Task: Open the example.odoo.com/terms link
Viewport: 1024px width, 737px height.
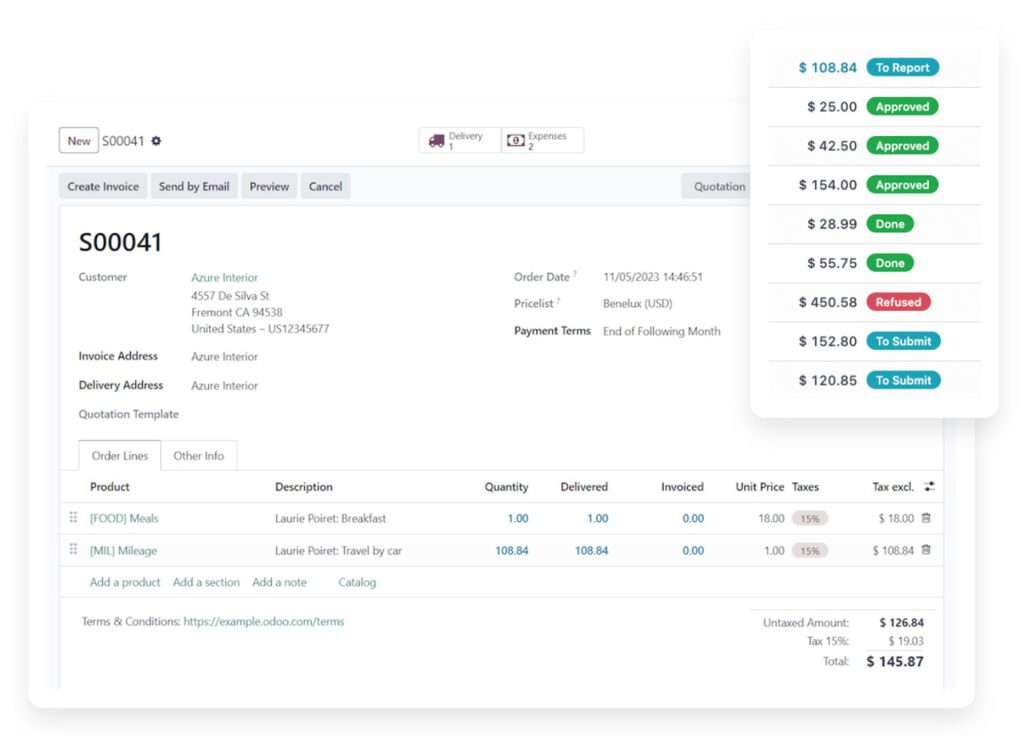Action: click(263, 622)
